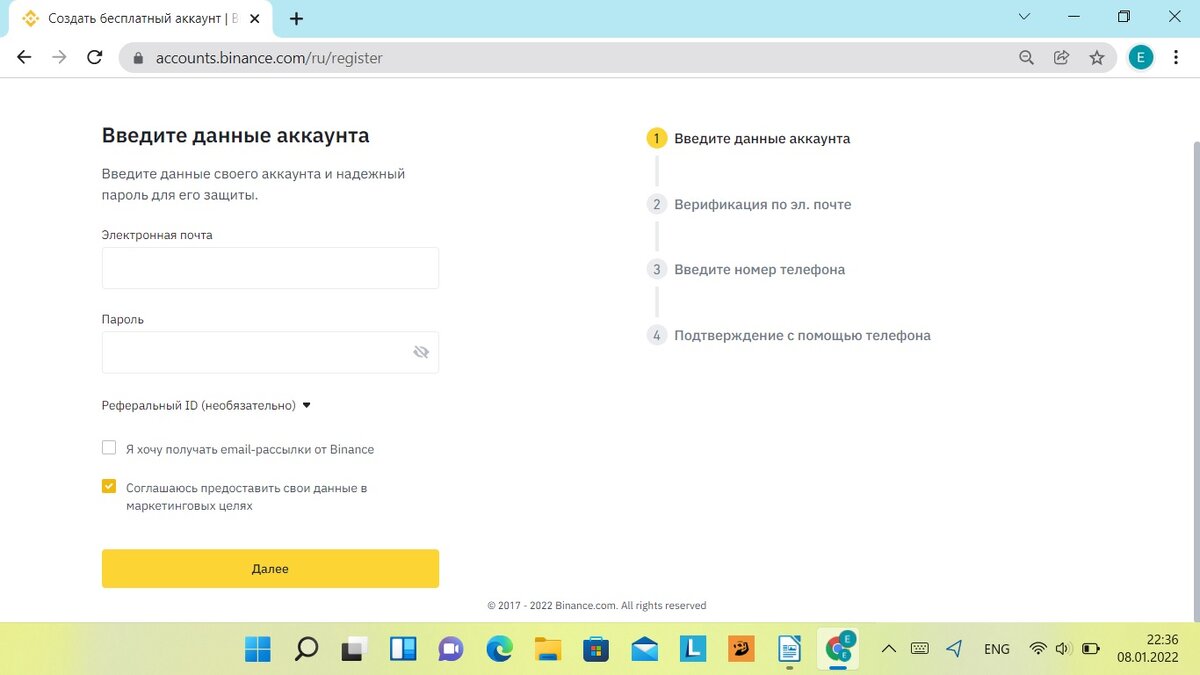The image size is (1200, 675).
Task: Open the Mail app from taskbar
Action: (645, 649)
